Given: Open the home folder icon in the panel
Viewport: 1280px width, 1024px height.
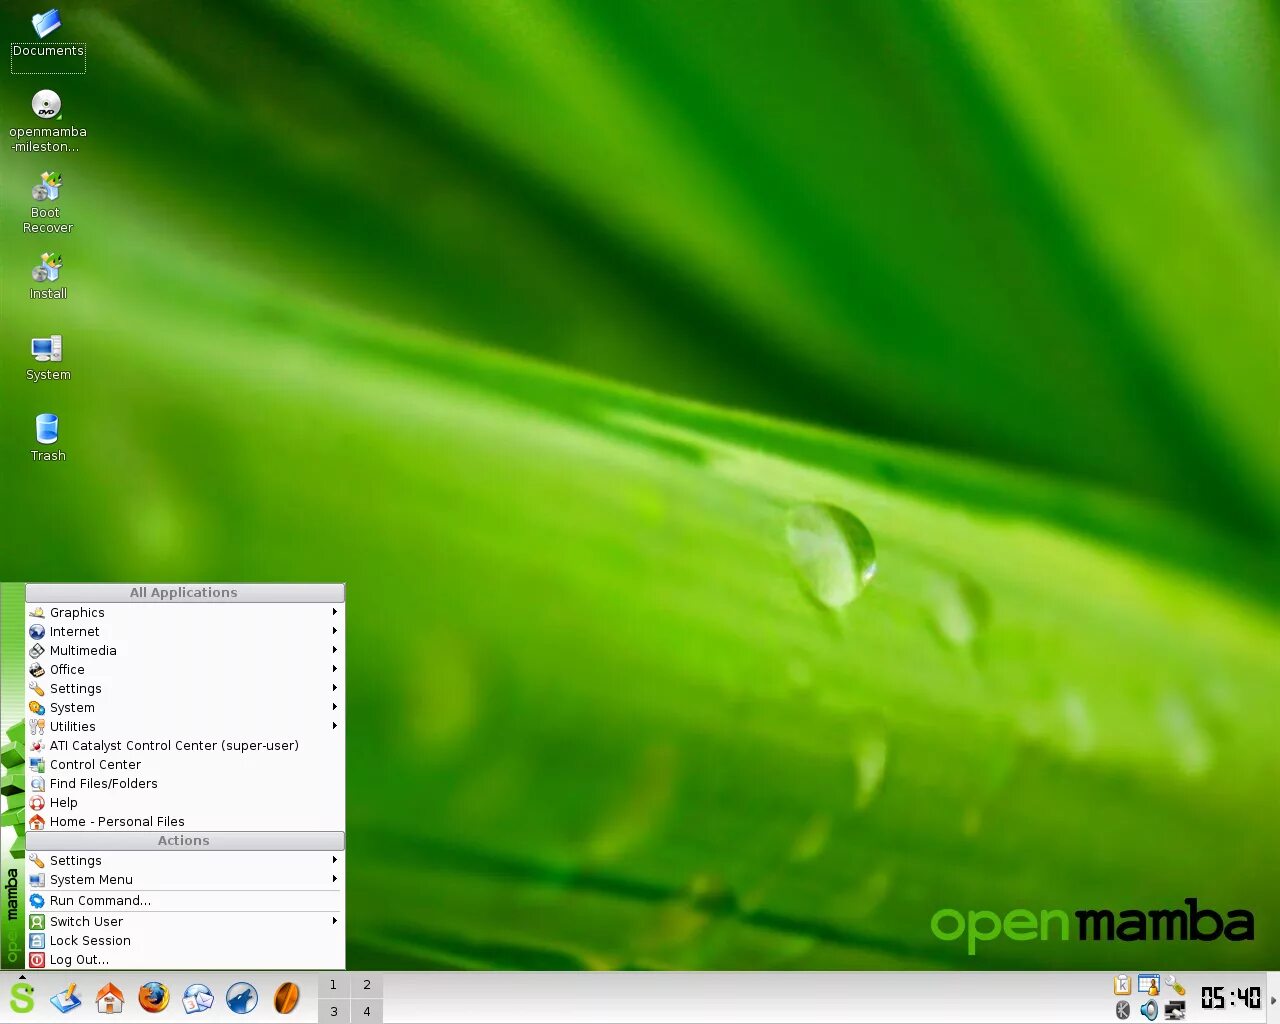Looking at the screenshot, I should tap(110, 998).
